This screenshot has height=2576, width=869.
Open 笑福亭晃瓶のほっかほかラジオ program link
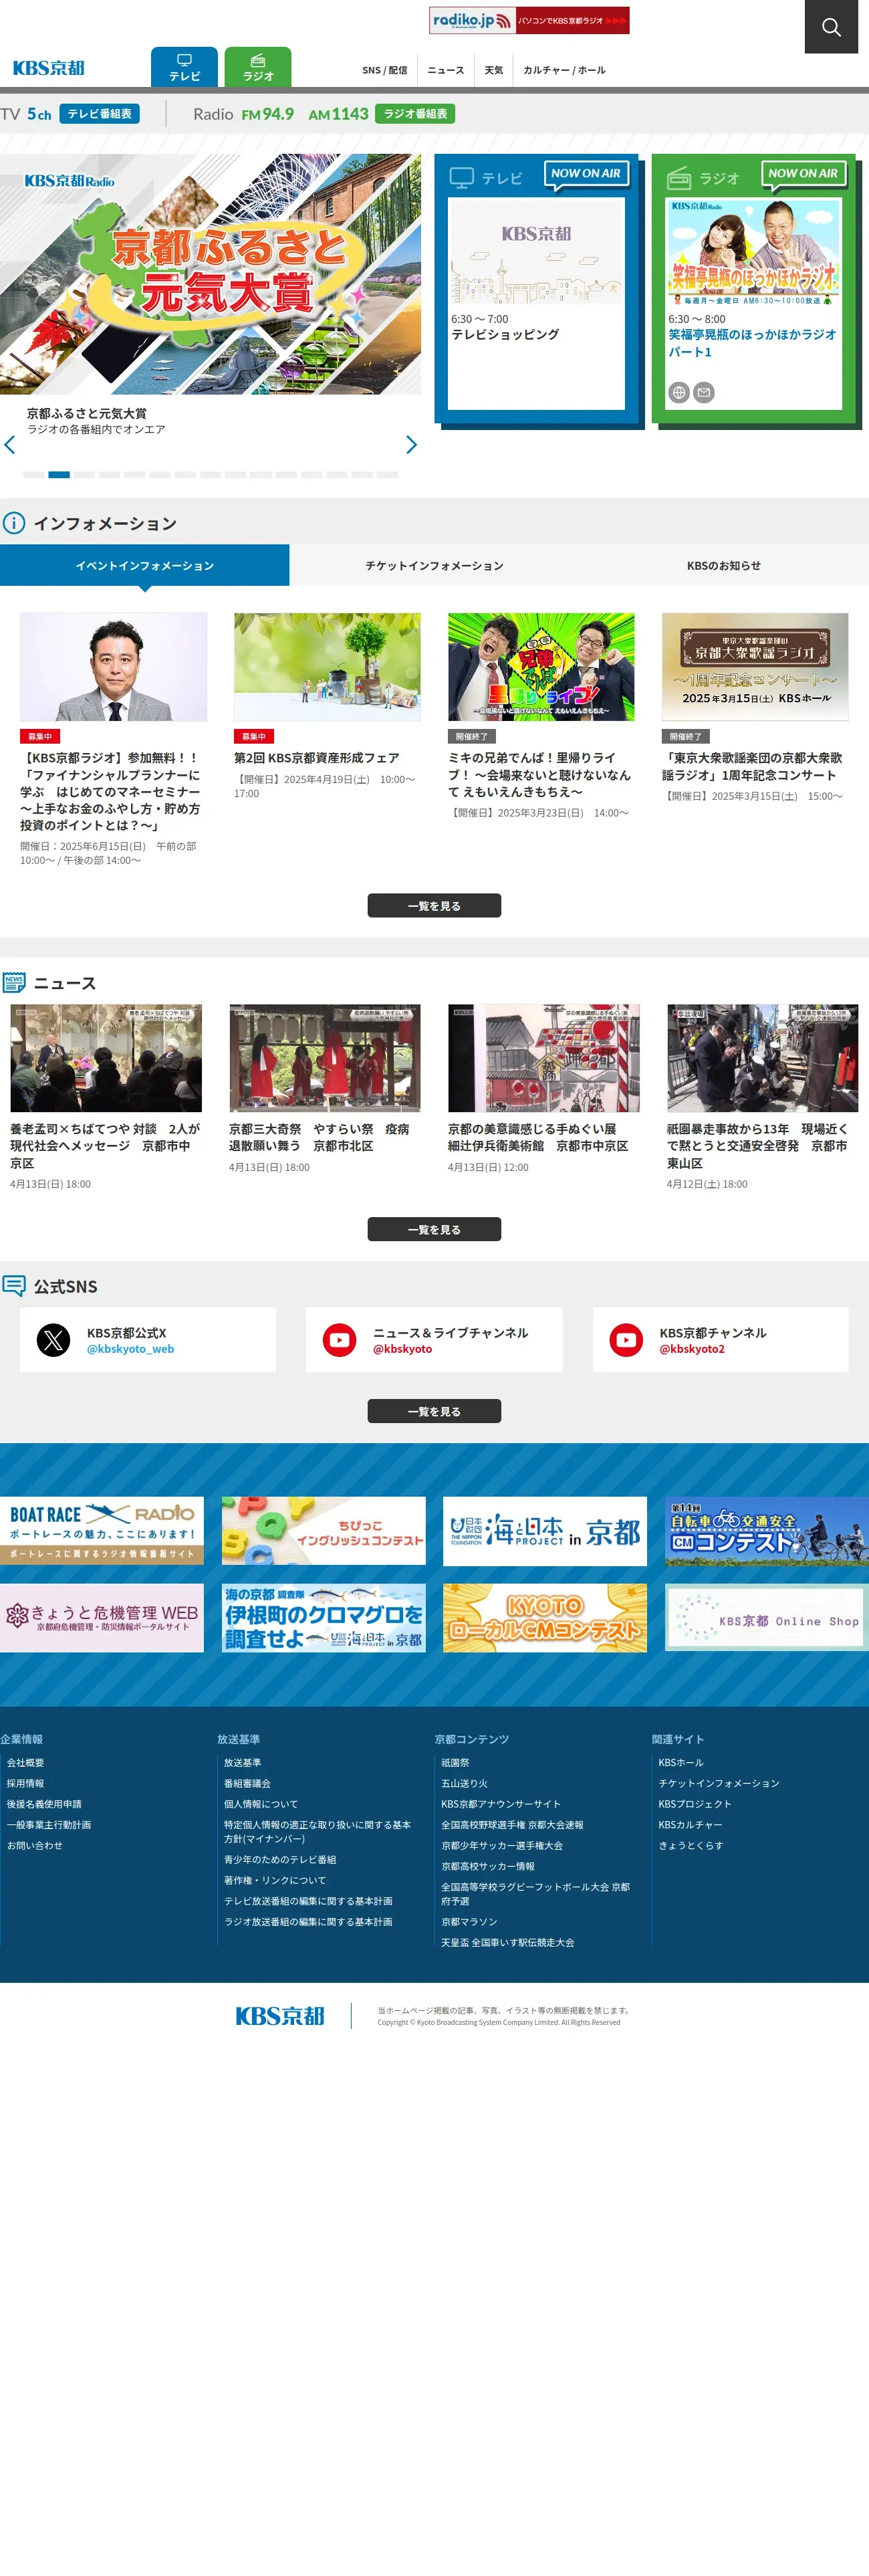tap(752, 343)
